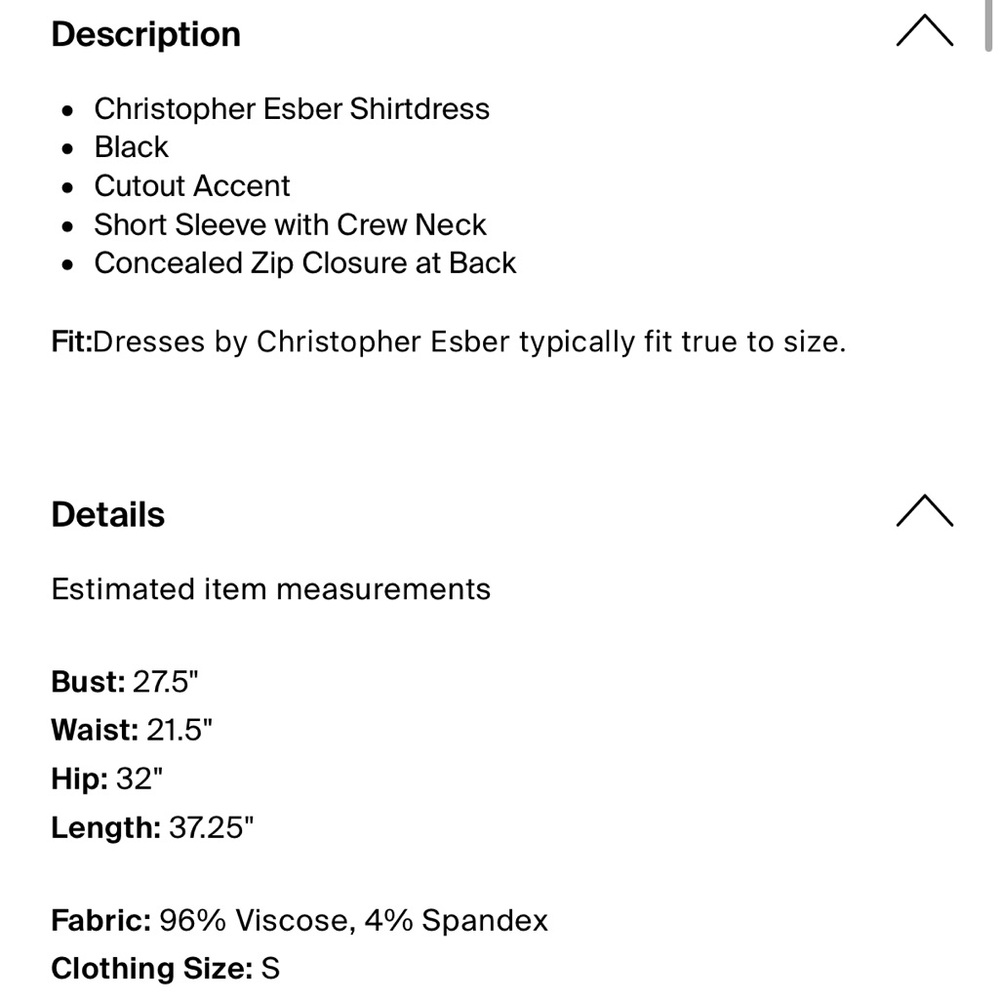Click the Description heading
The height and width of the screenshot is (1000, 1000).
pos(145,34)
